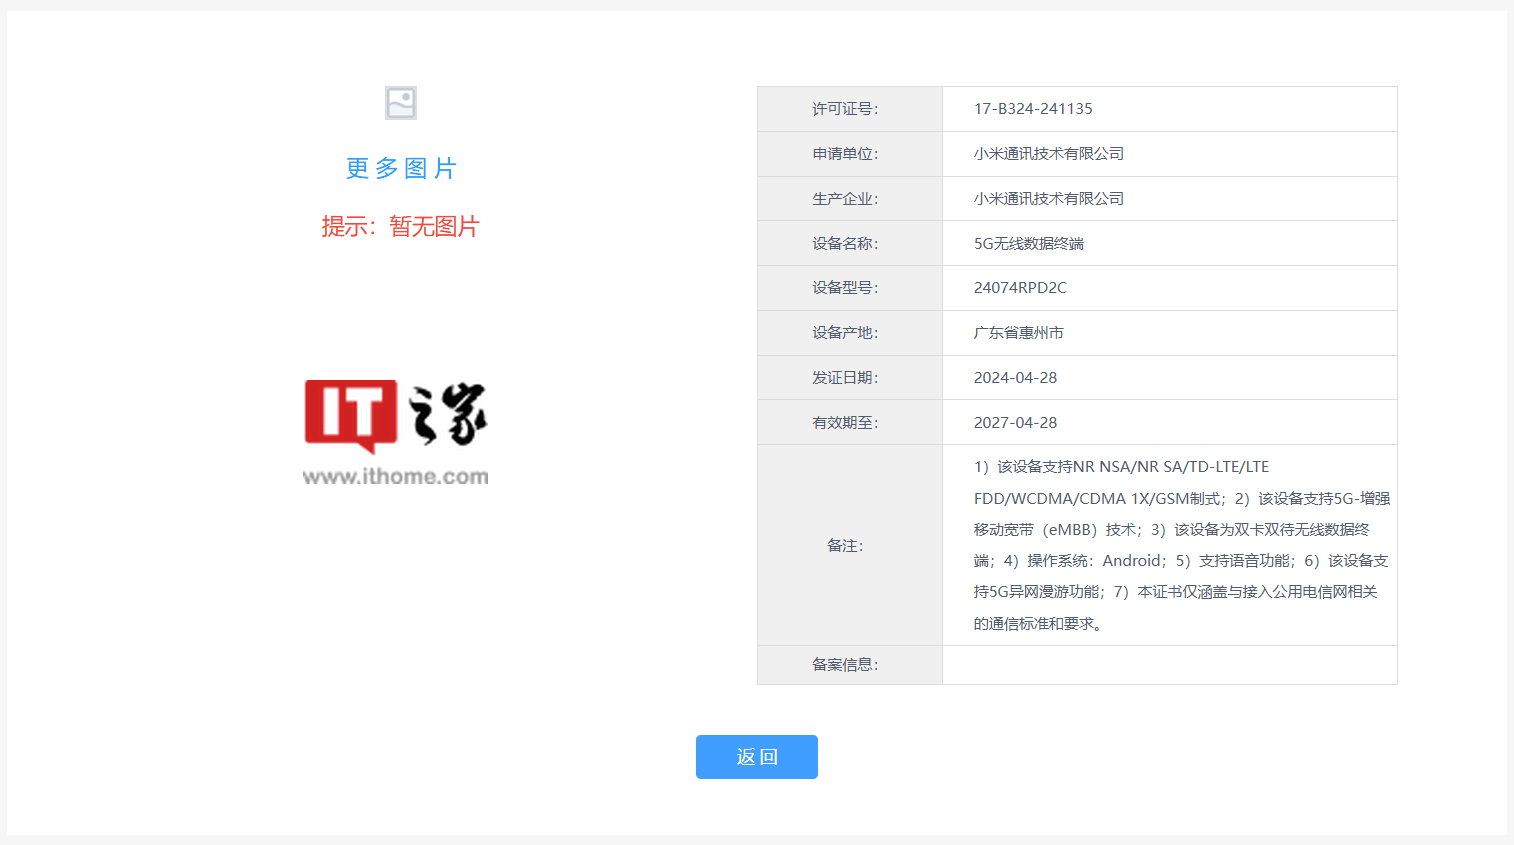Click the red 提示：暂无图片 notice text
Image resolution: width=1514 pixels, height=845 pixels.
point(402,227)
